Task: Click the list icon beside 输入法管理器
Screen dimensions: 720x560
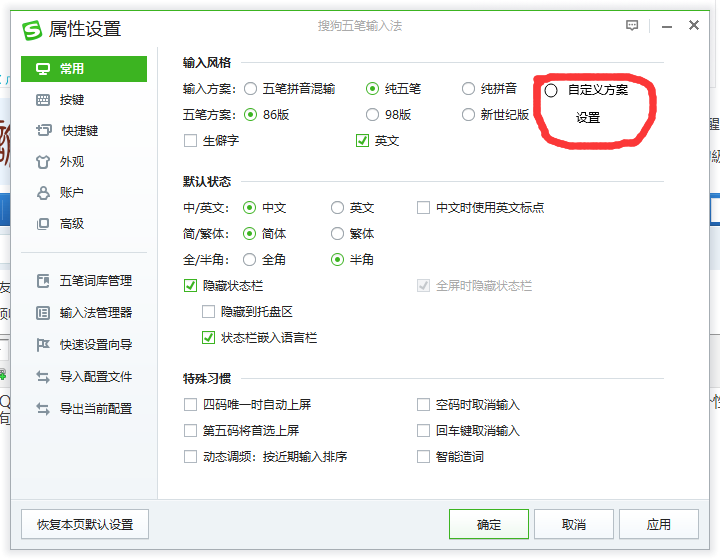Action: [43, 313]
